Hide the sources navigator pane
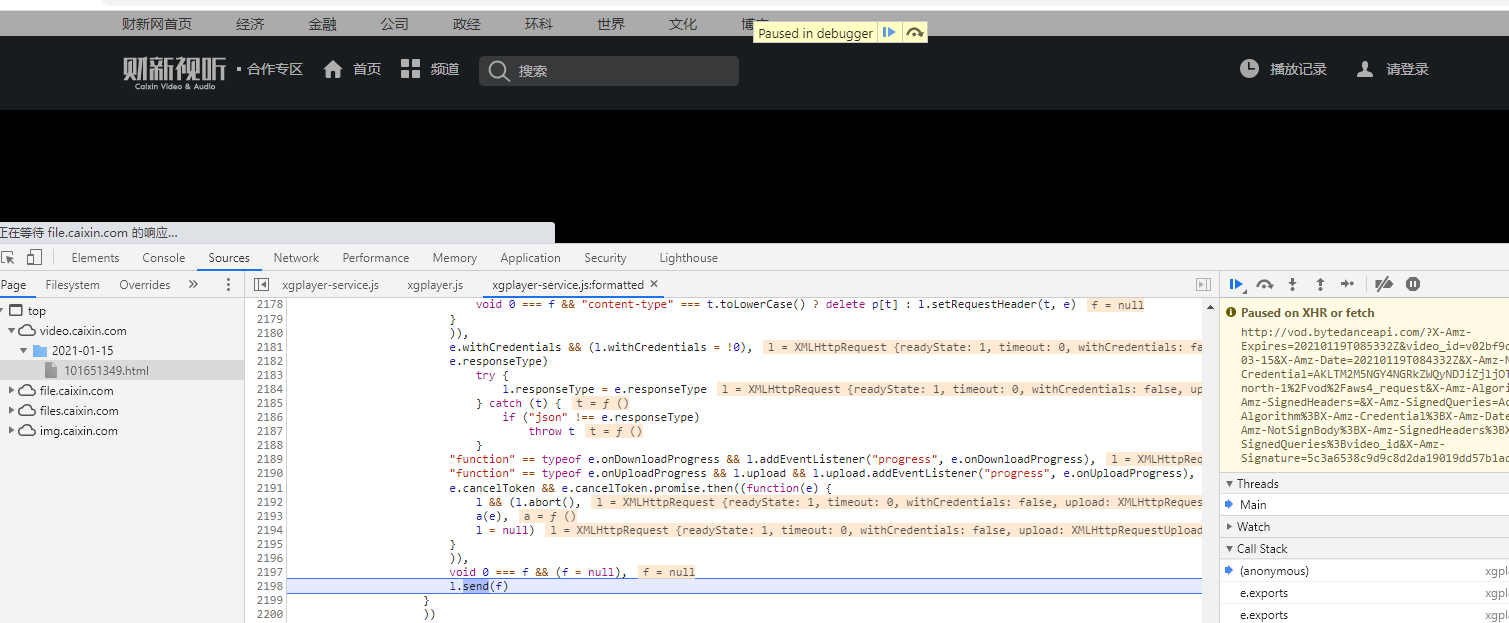Viewport: 1509px width, 623px height. pyautogui.click(x=262, y=285)
